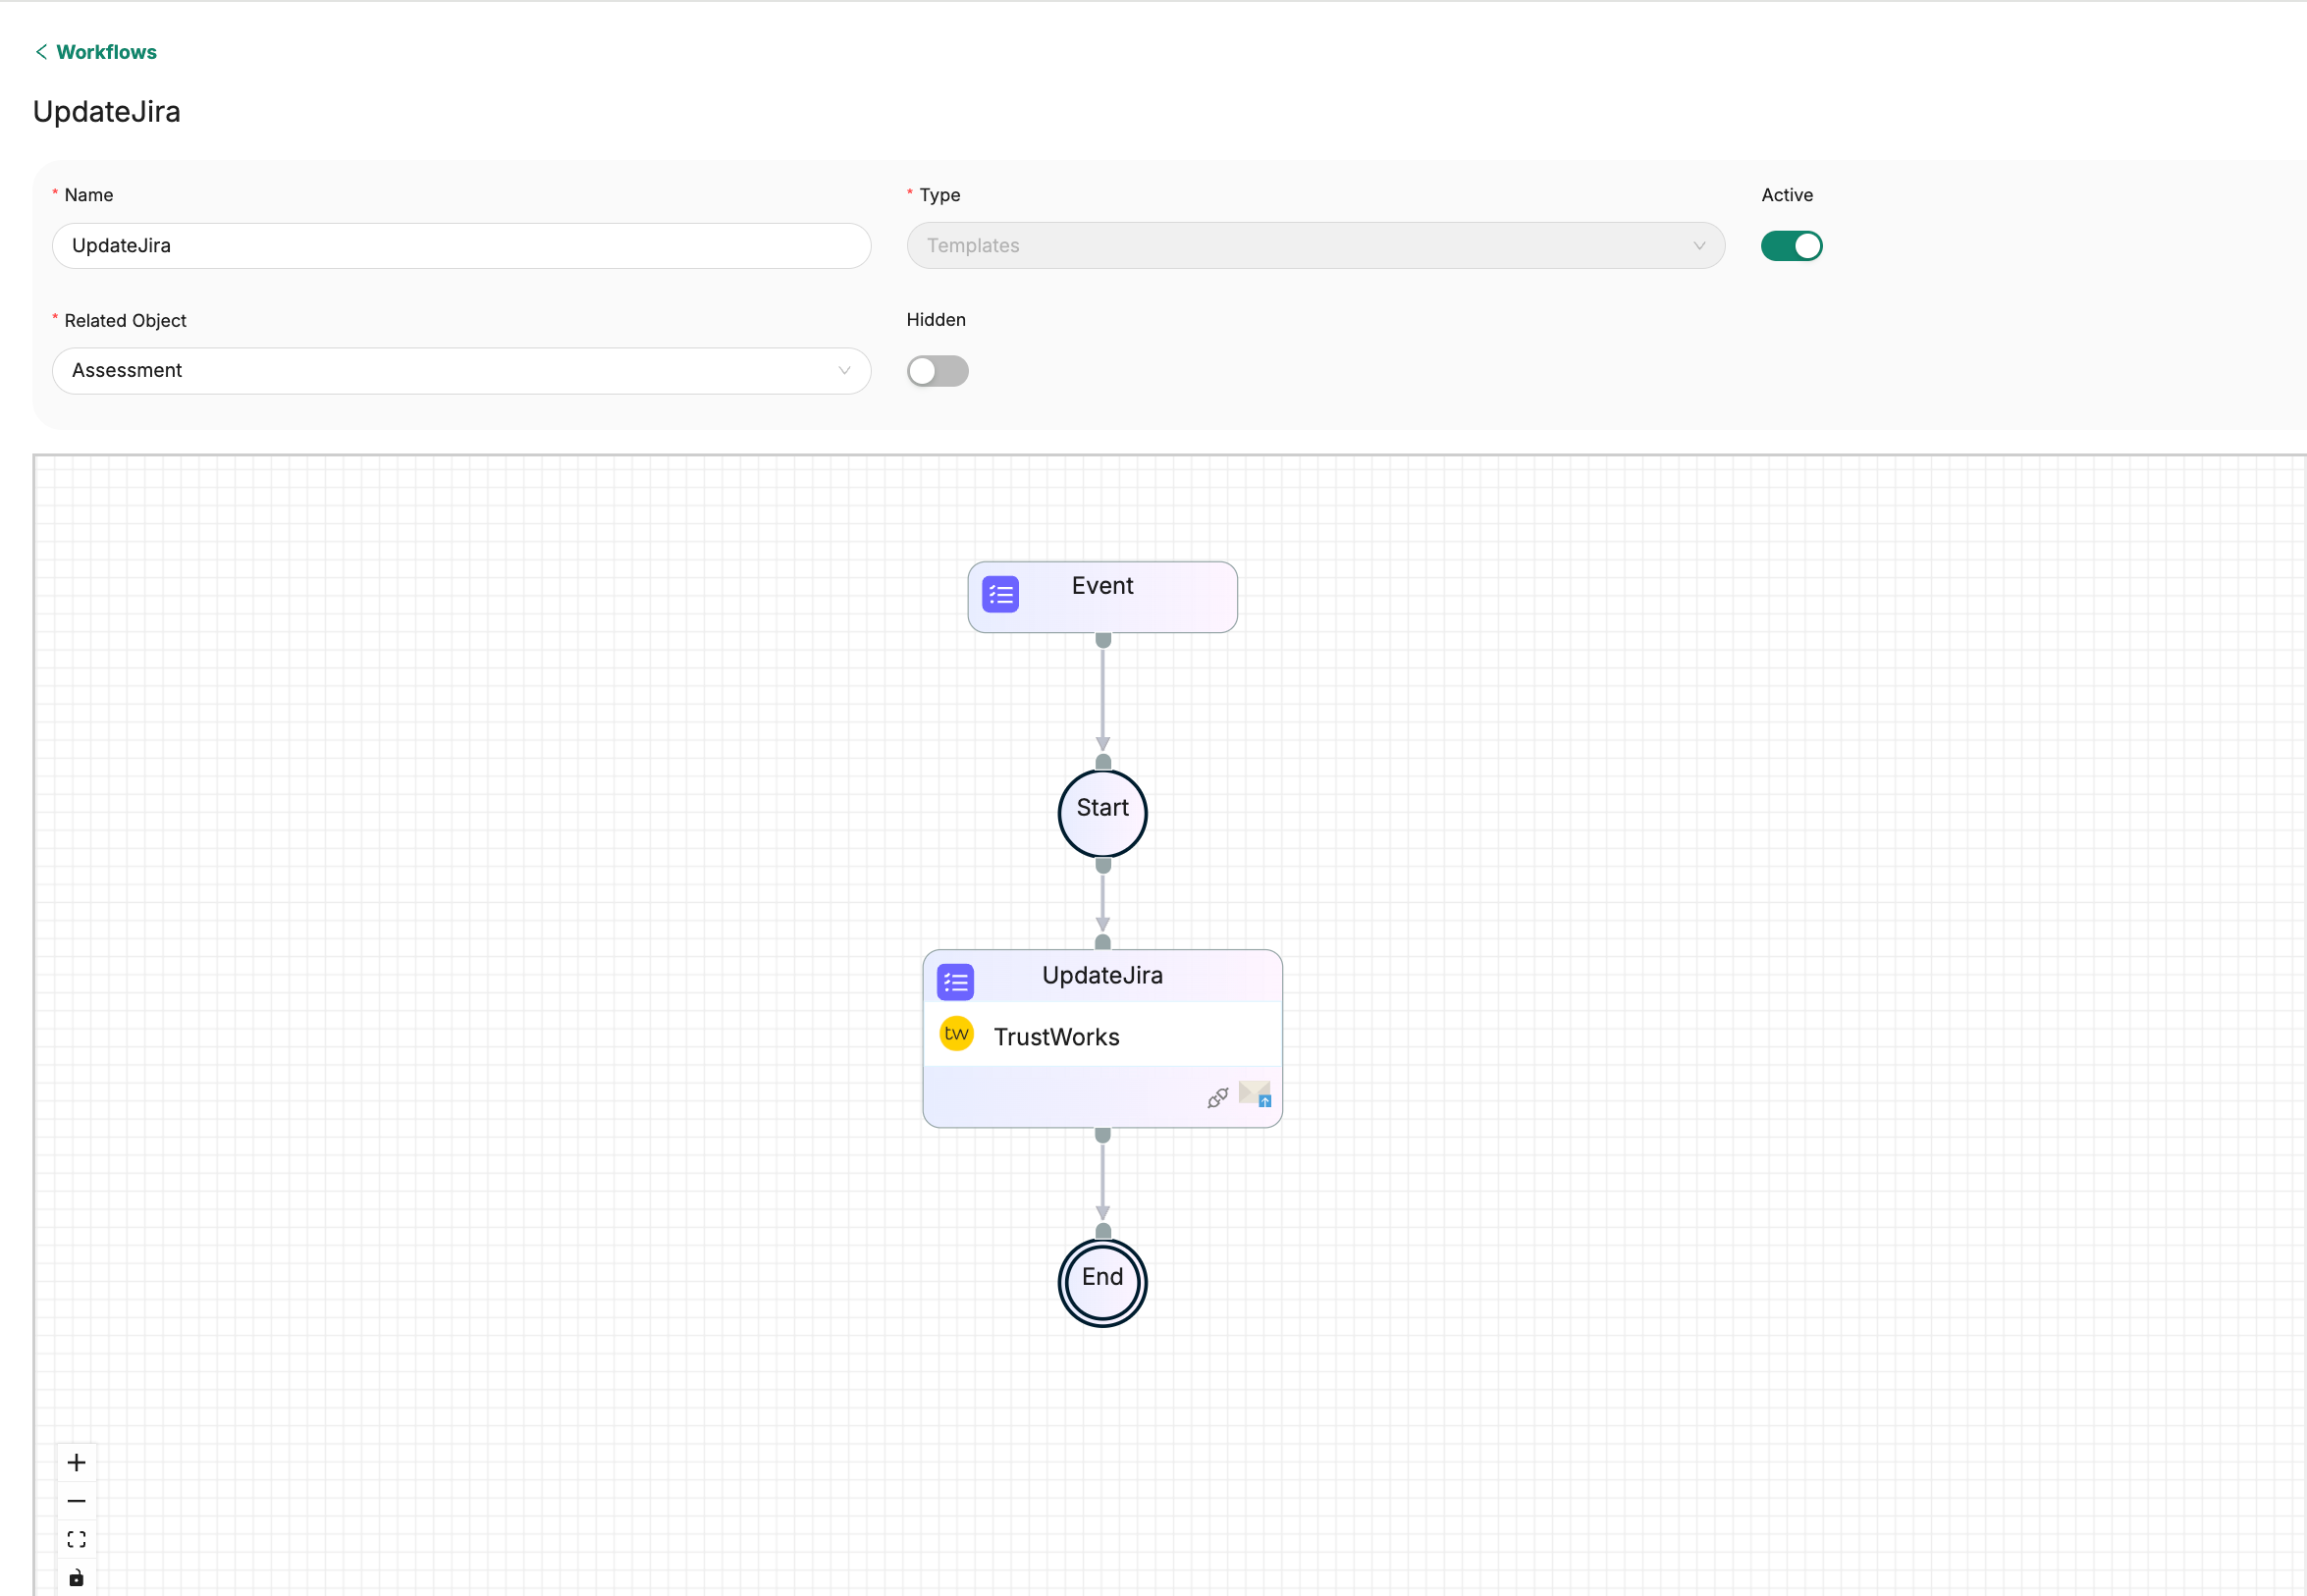
Task: Click the Event node list icon
Action: coord(1000,595)
